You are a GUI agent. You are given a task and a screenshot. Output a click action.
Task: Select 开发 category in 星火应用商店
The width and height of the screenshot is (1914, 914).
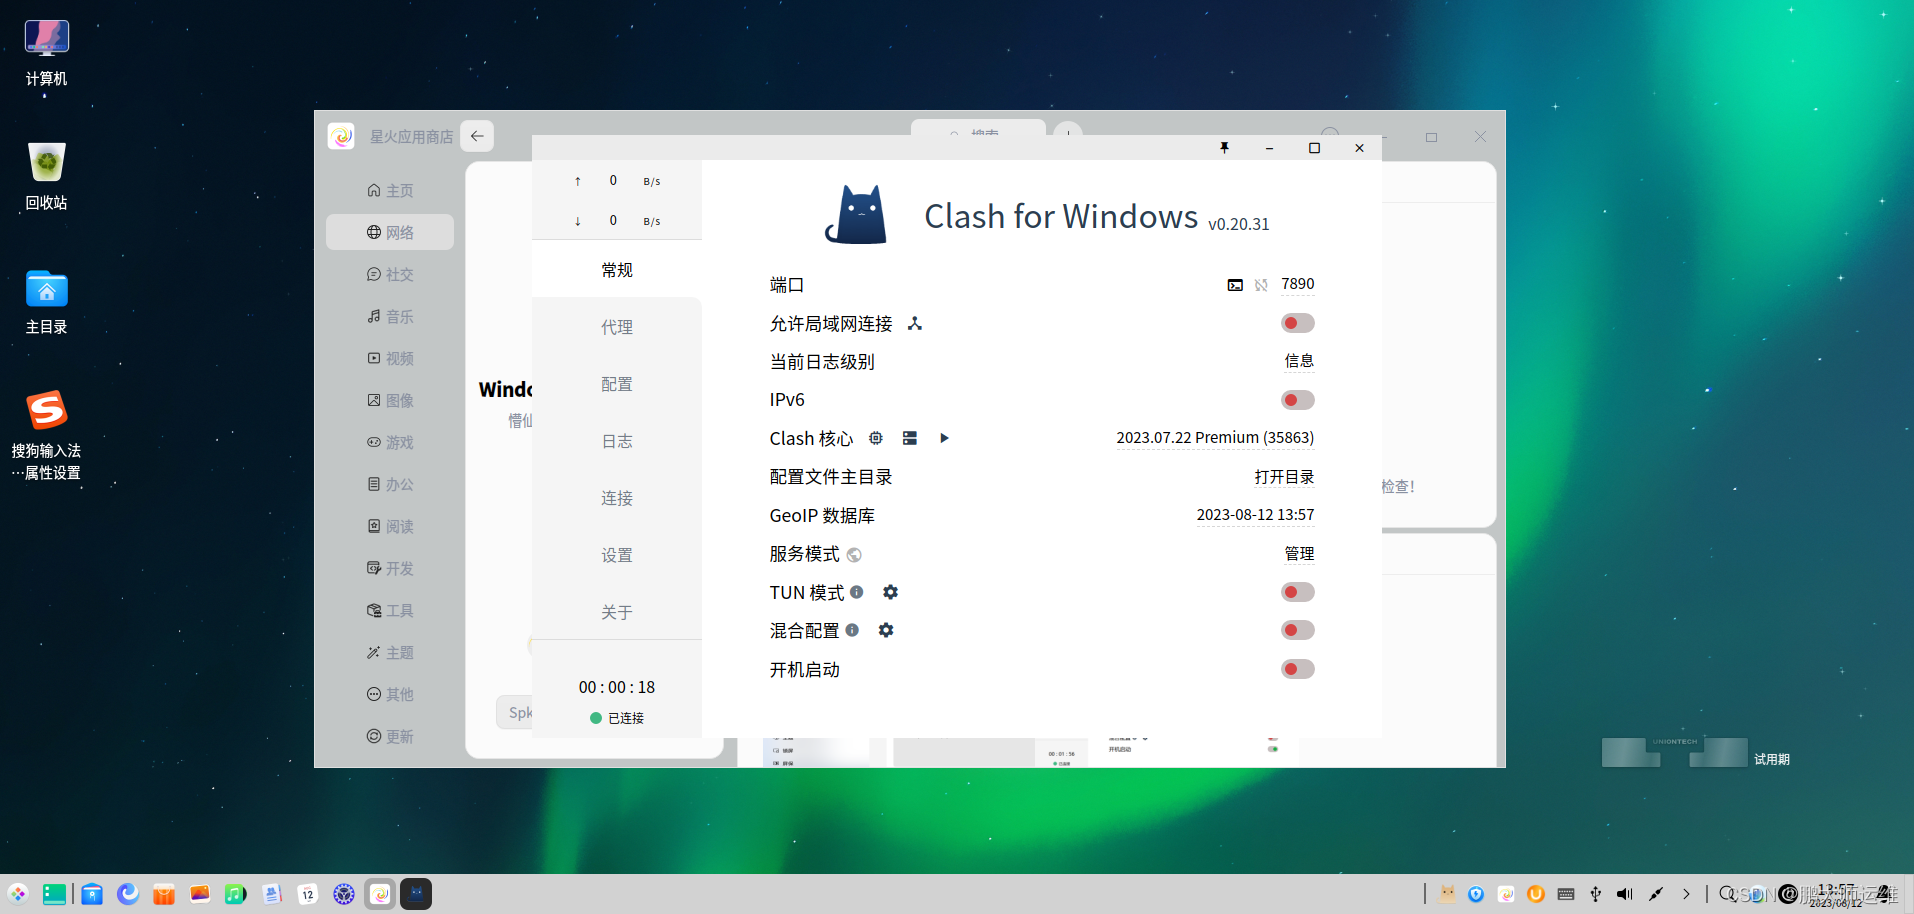390,568
